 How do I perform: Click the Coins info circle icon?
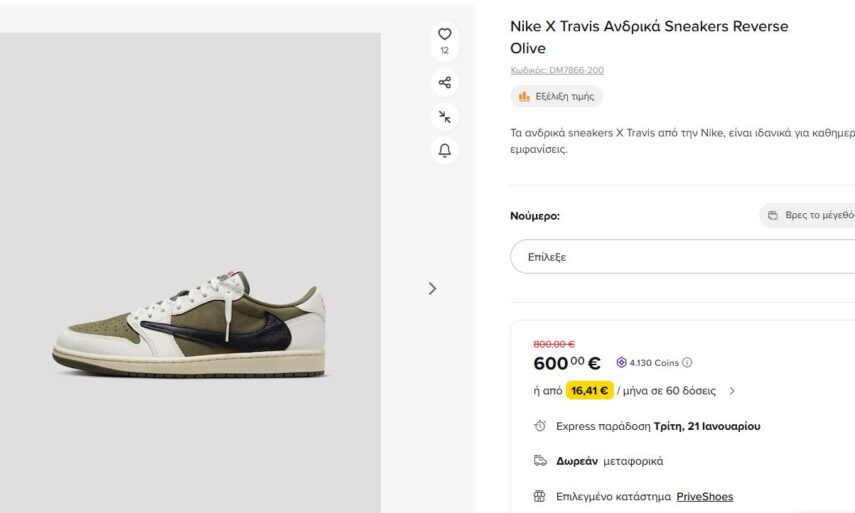pyautogui.click(x=687, y=363)
